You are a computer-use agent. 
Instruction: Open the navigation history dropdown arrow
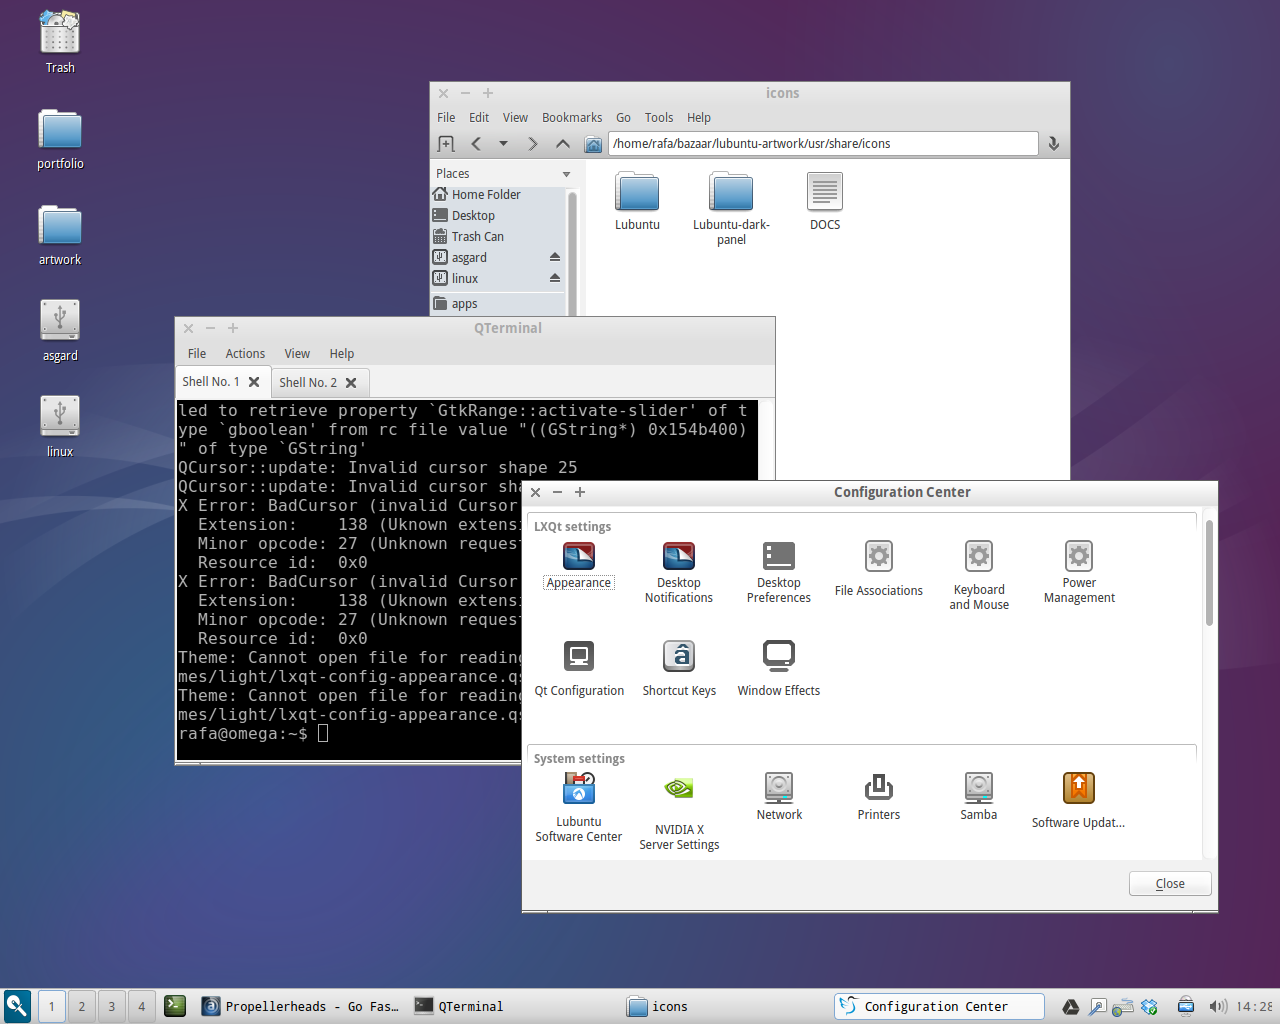click(503, 144)
